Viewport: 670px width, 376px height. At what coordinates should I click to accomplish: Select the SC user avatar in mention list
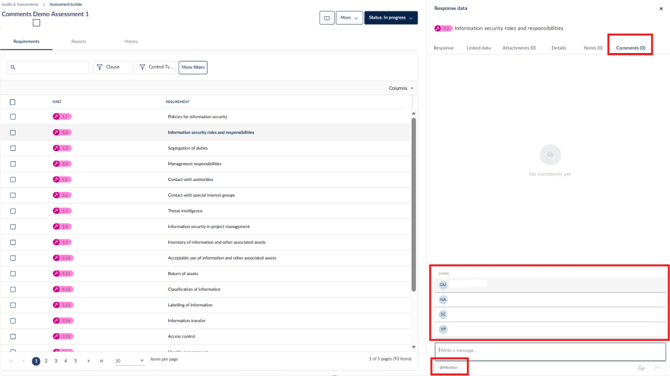(443, 314)
